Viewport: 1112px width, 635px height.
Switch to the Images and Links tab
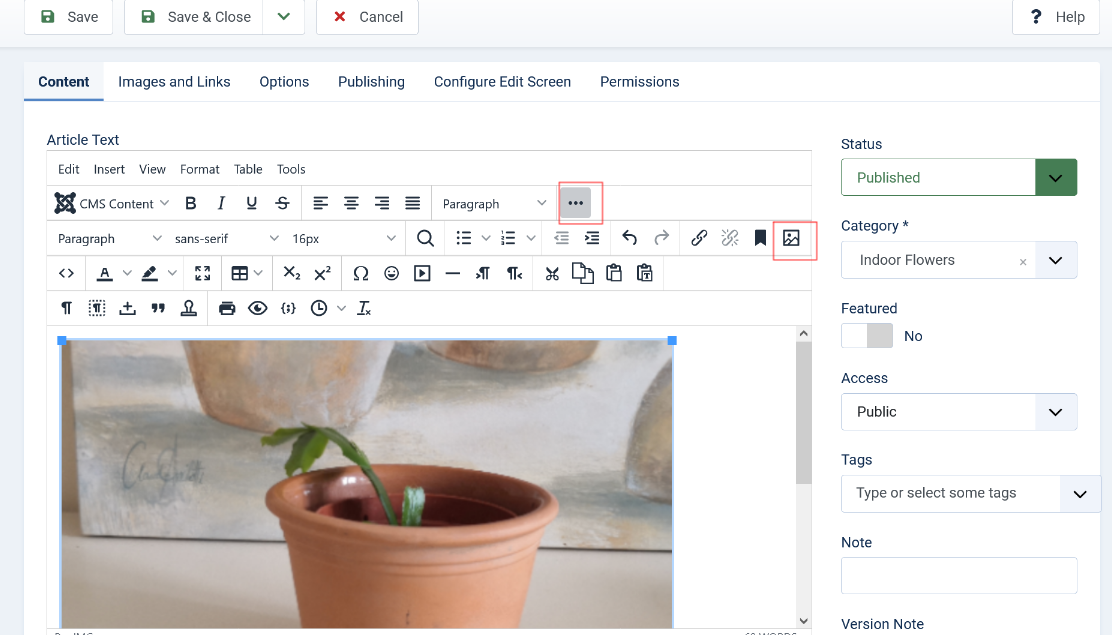point(174,82)
